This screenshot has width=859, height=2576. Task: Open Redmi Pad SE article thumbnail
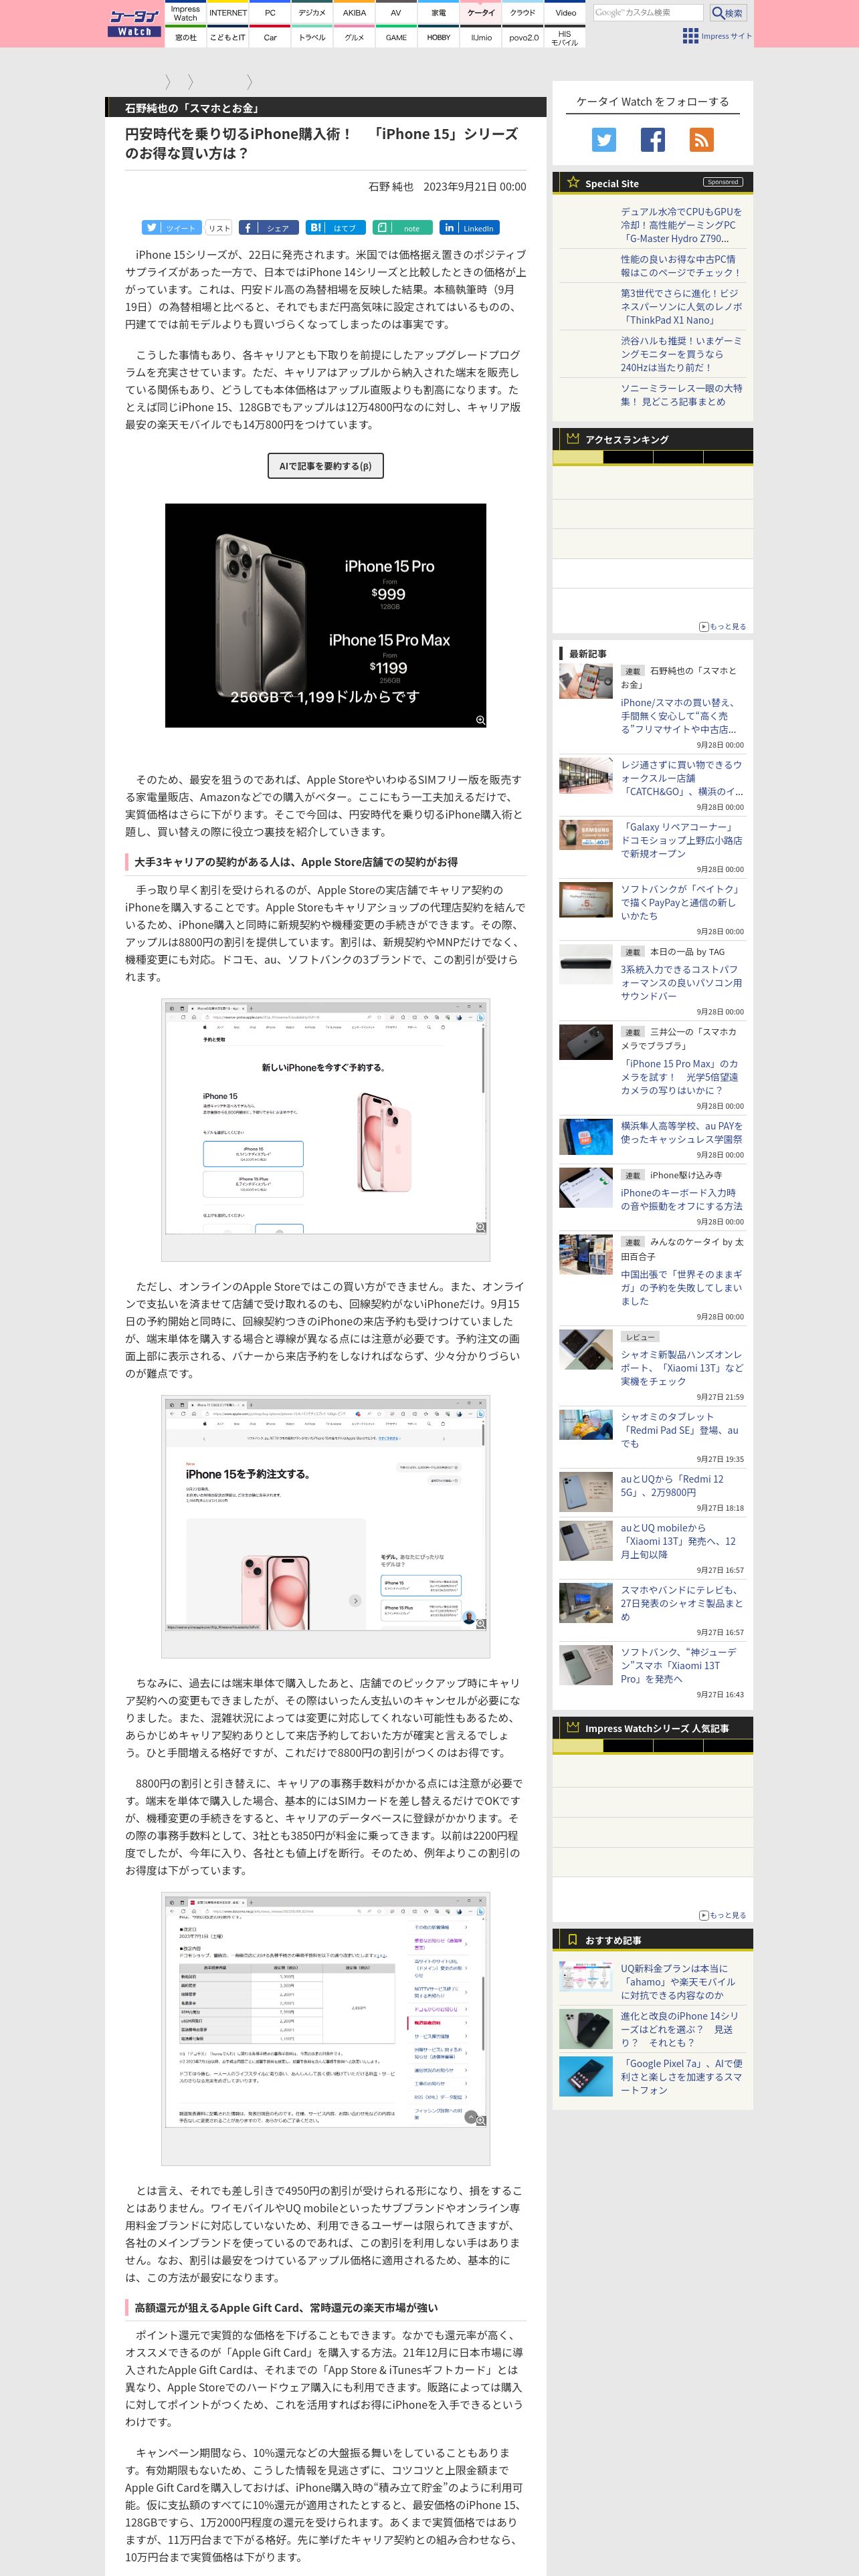click(586, 1426)
